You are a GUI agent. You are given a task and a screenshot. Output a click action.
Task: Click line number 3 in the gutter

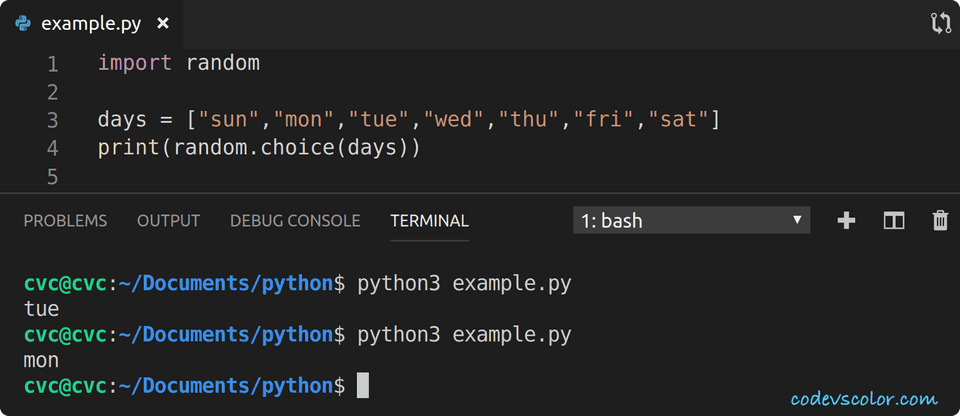tap(52, 120)
